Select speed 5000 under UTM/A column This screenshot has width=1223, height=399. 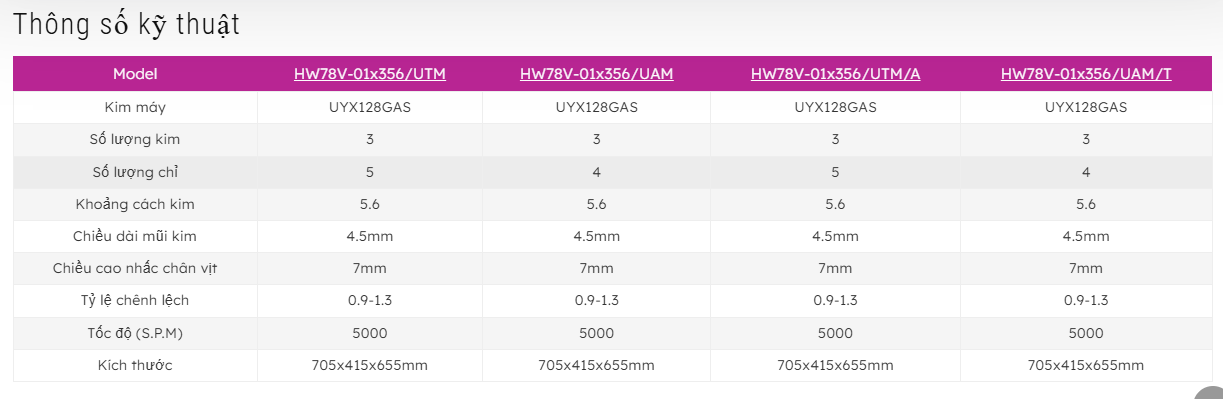pos(835,333)
